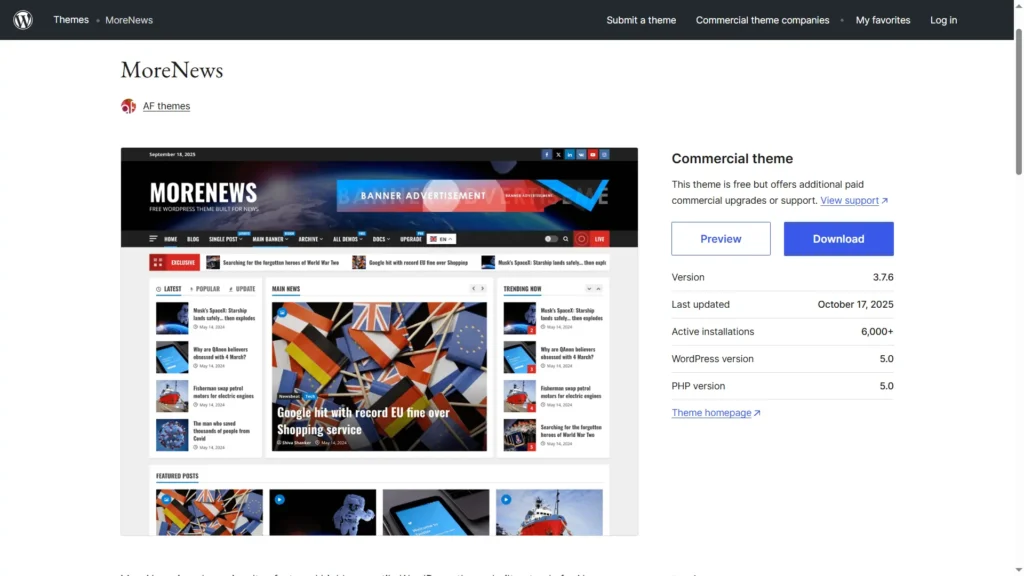
Task: Click the Commercial theme heading
Action: pos(731,159)
